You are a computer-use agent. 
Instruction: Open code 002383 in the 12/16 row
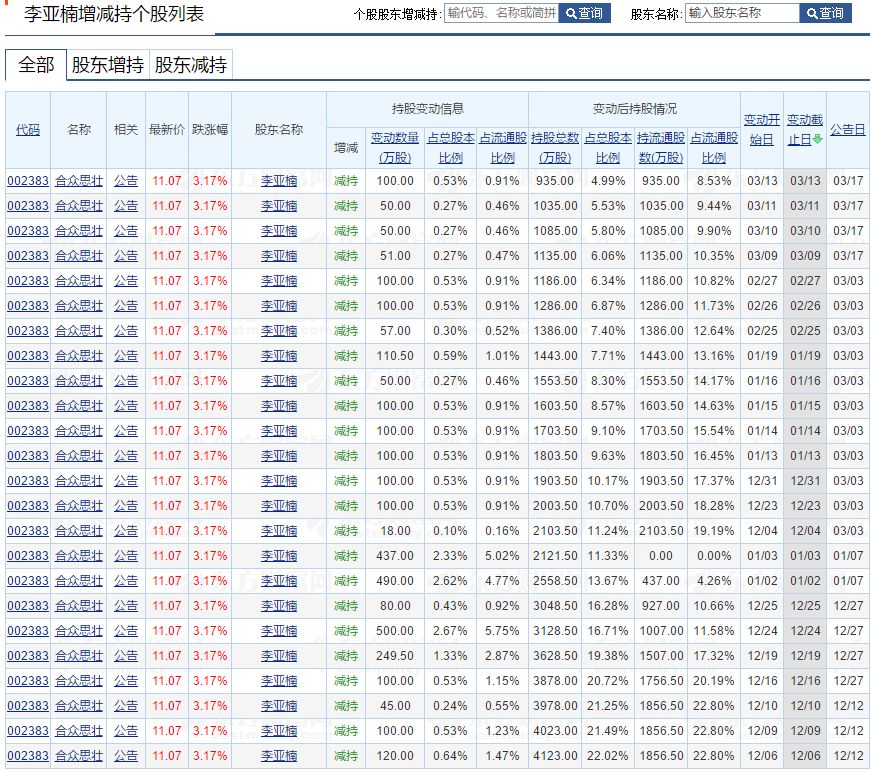(28, 681)
